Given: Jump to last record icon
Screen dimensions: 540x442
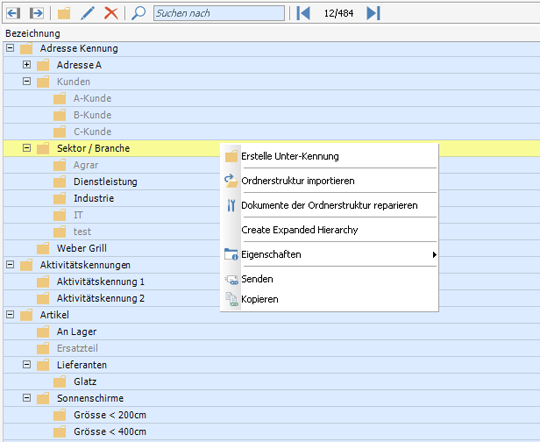Looking at the screenshot, I should coord(374,13).
